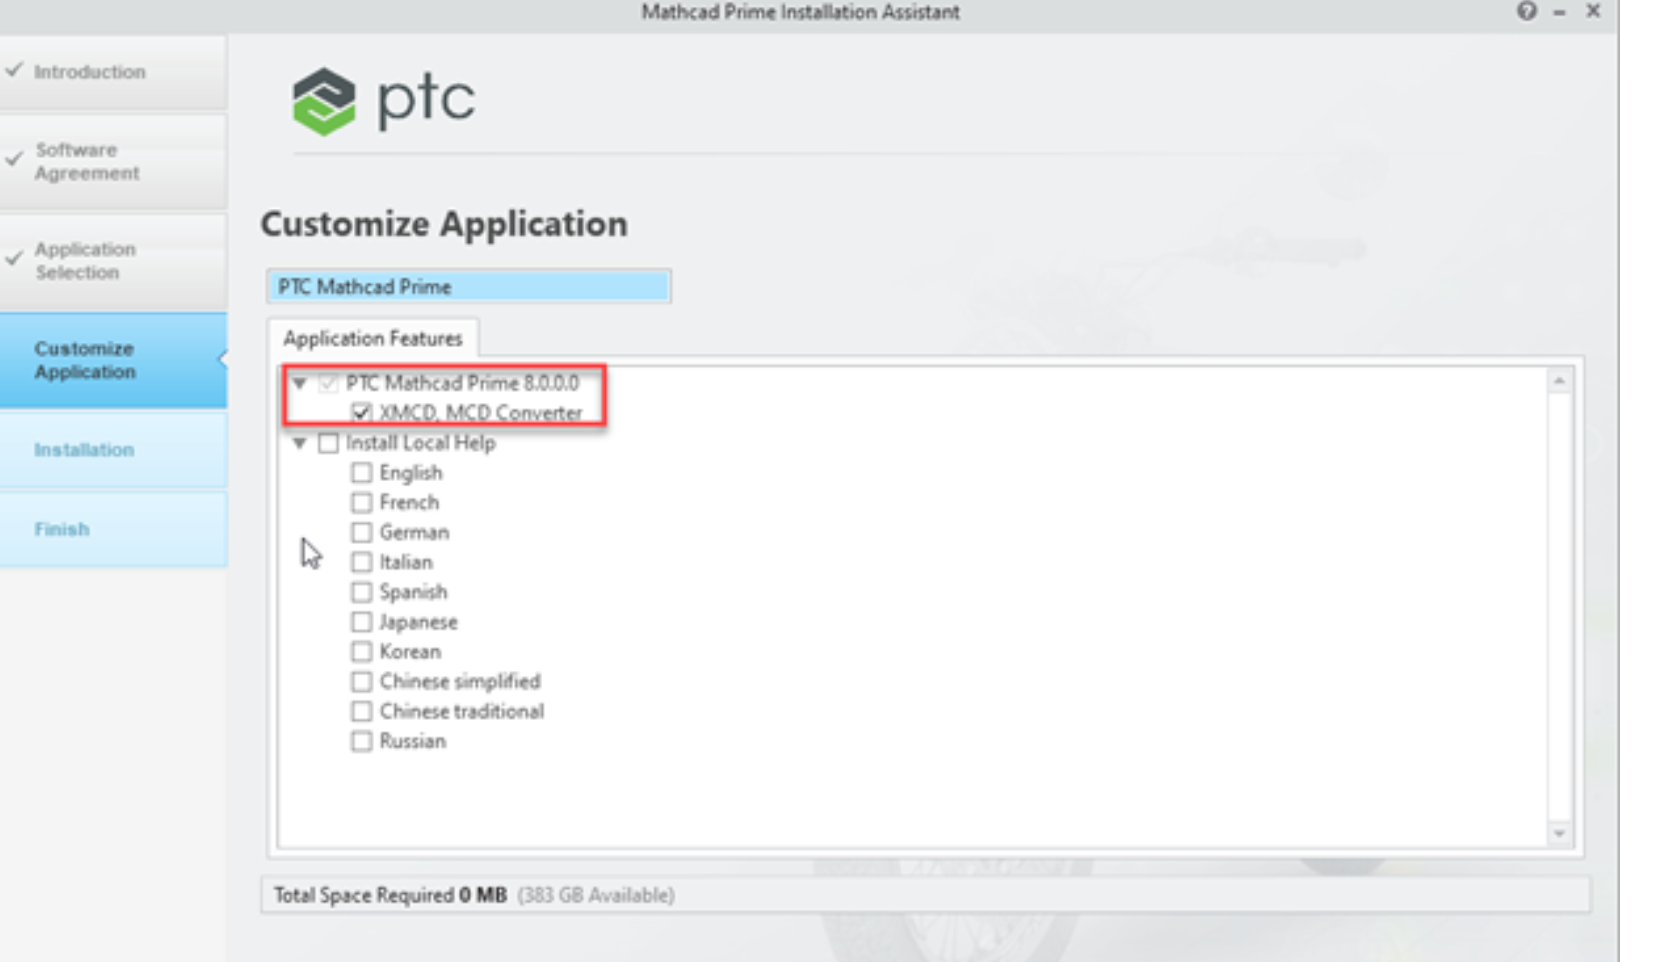Collapse the PTC Mathcad Prime 8.0.0.0 tree

[x=300, y=382]
